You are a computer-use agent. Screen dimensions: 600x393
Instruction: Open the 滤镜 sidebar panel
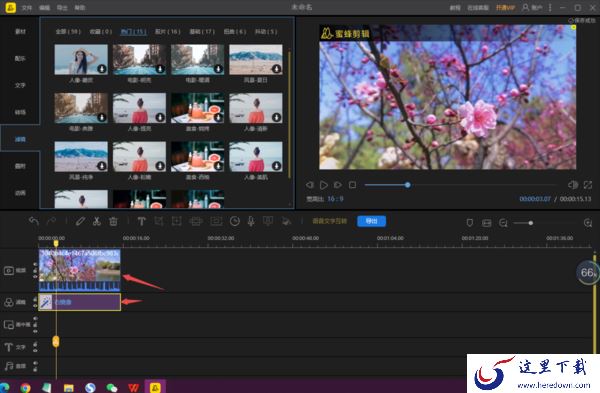click(x=20, y=139)
